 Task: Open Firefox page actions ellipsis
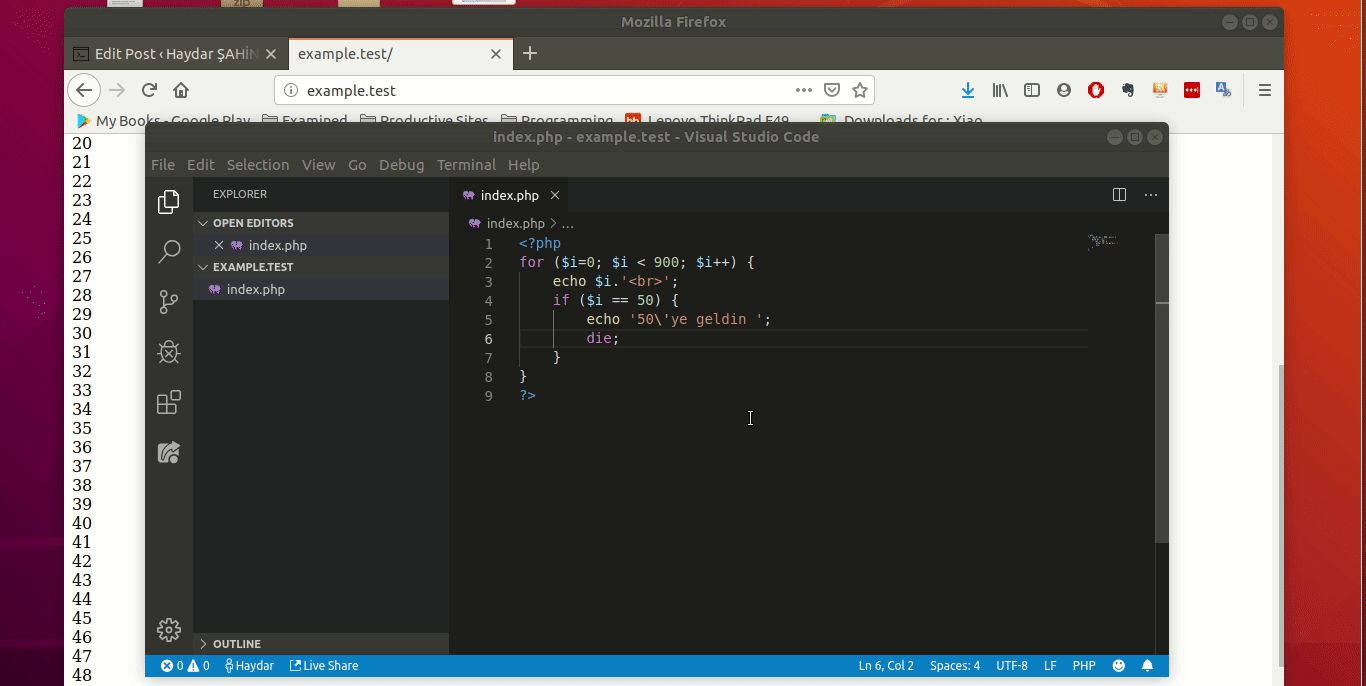pyautogui.click(x=804, y=90)
